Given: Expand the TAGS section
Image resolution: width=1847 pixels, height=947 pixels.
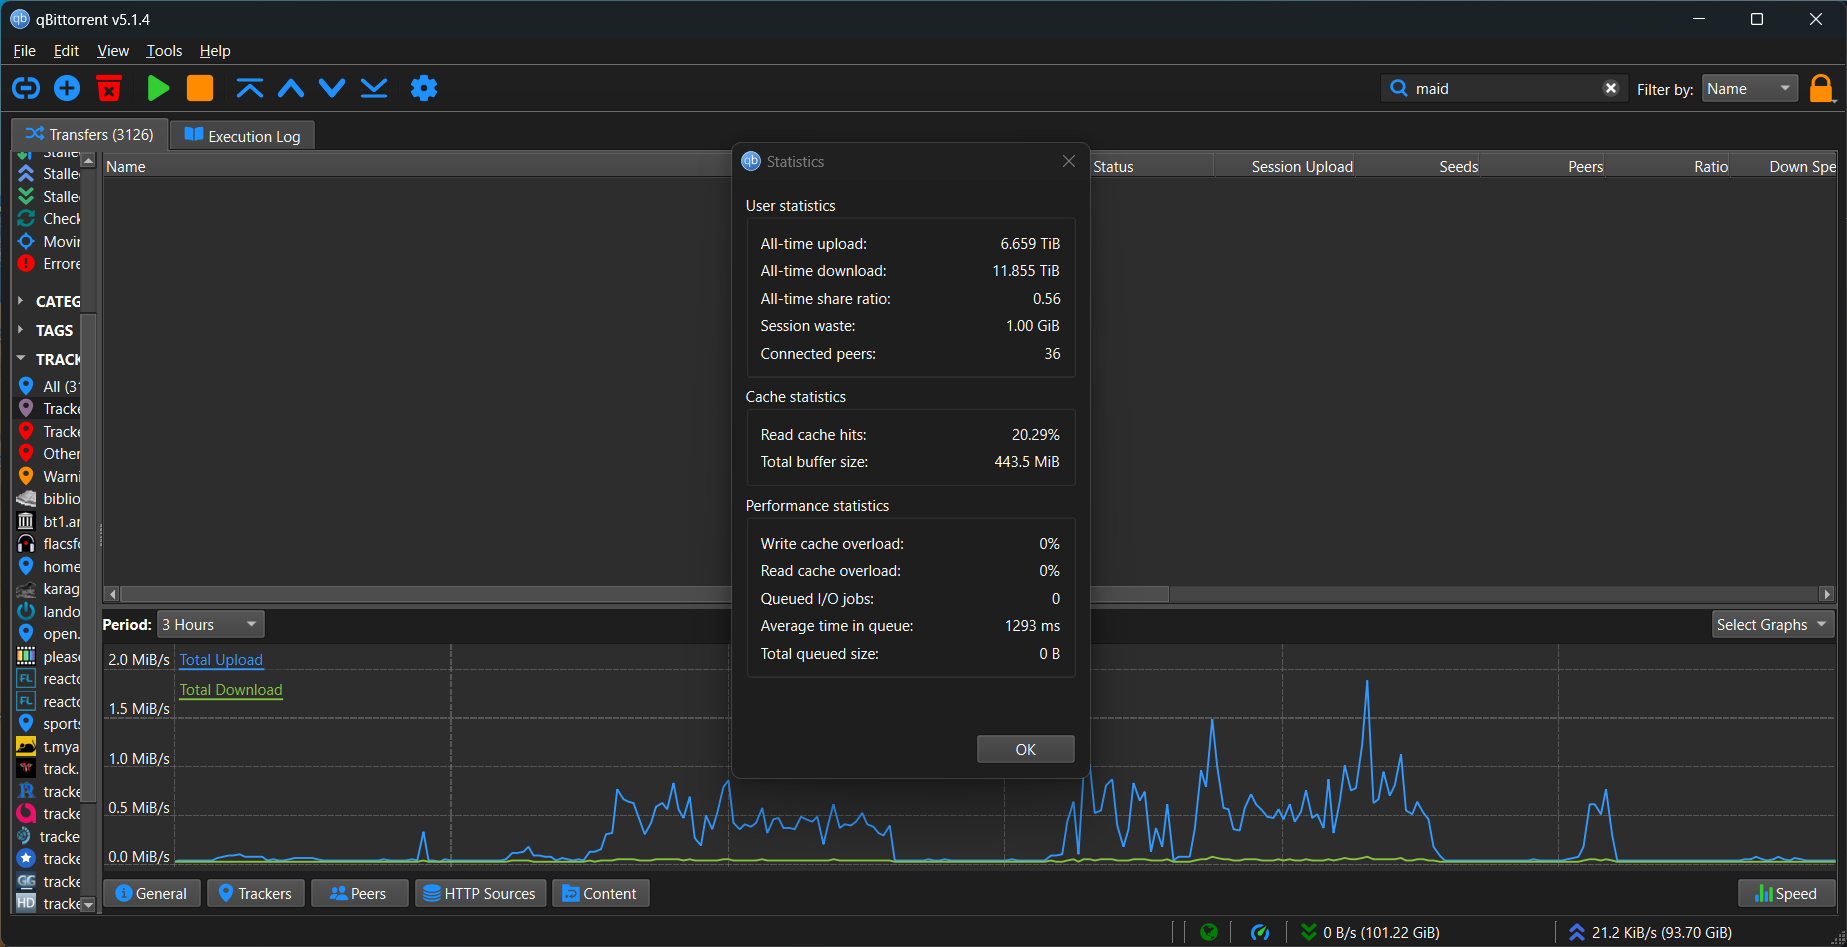Looking at the screenshot, I should pyautogui.click(x=21, y=330).
